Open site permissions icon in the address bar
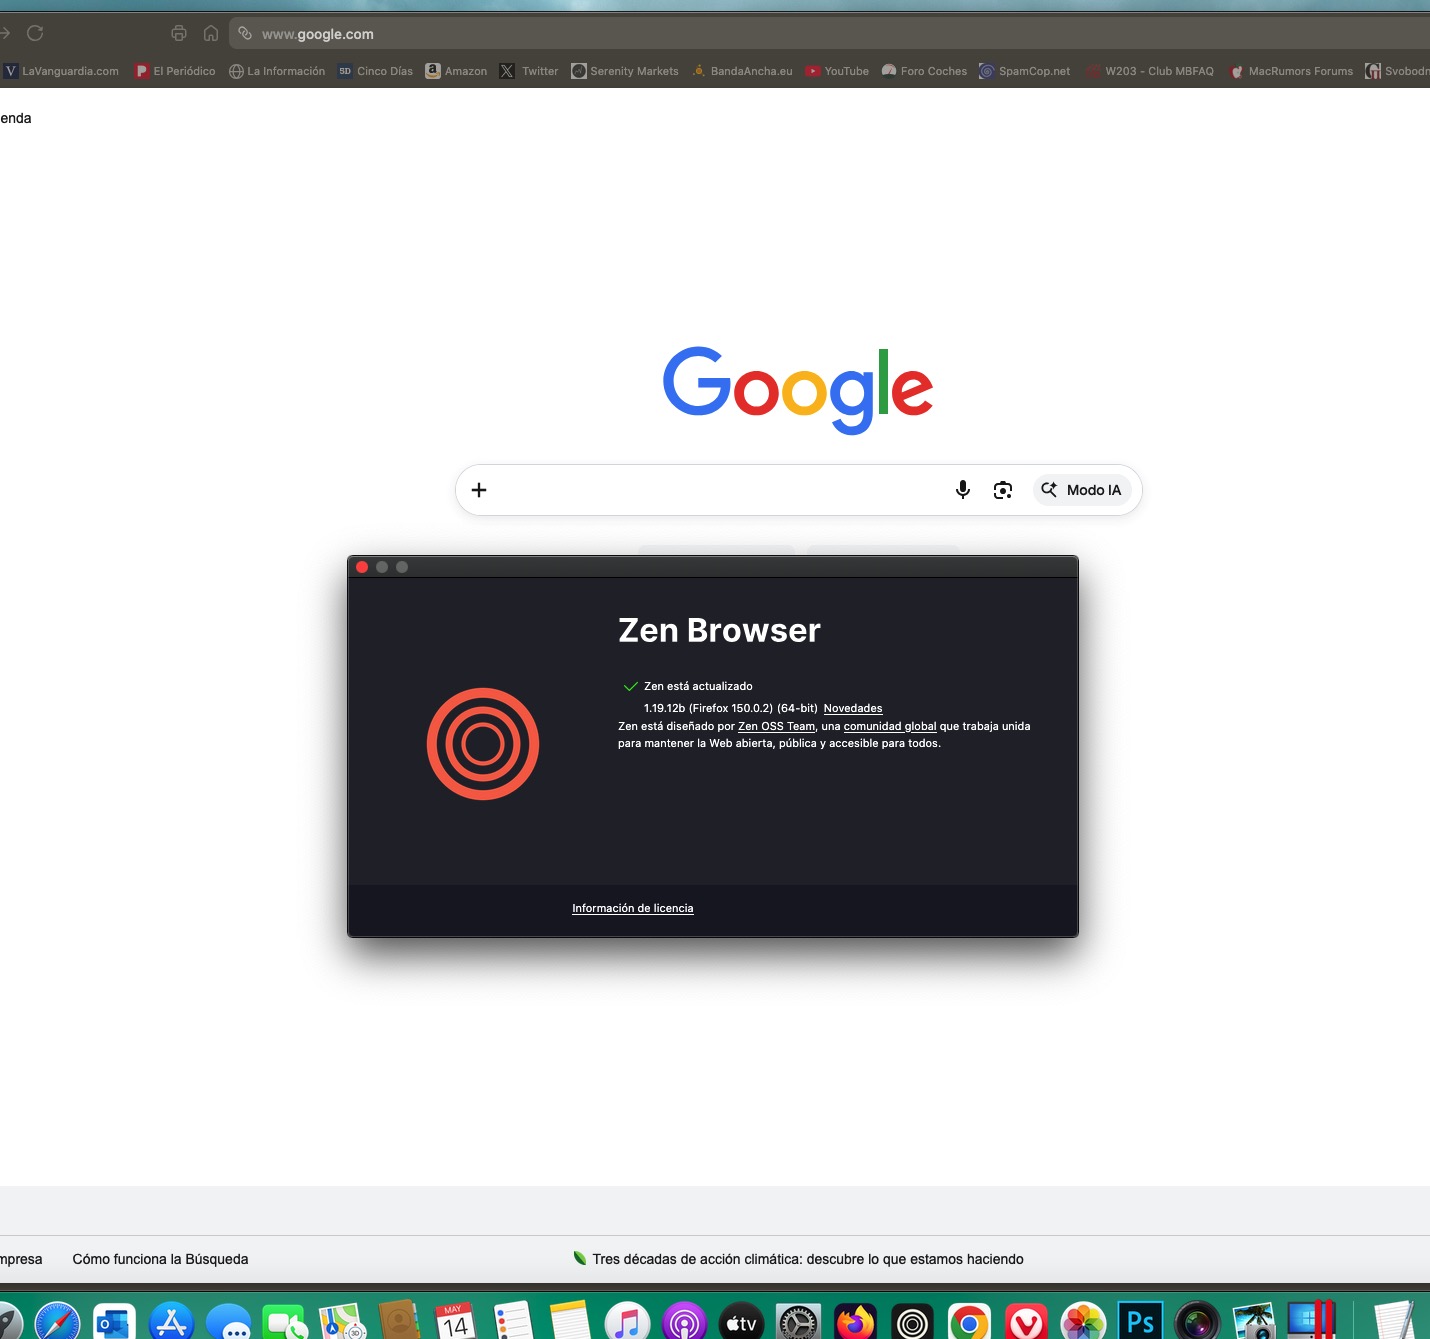This screenshot has height=1339, width=1430. (x=245, y=33)
